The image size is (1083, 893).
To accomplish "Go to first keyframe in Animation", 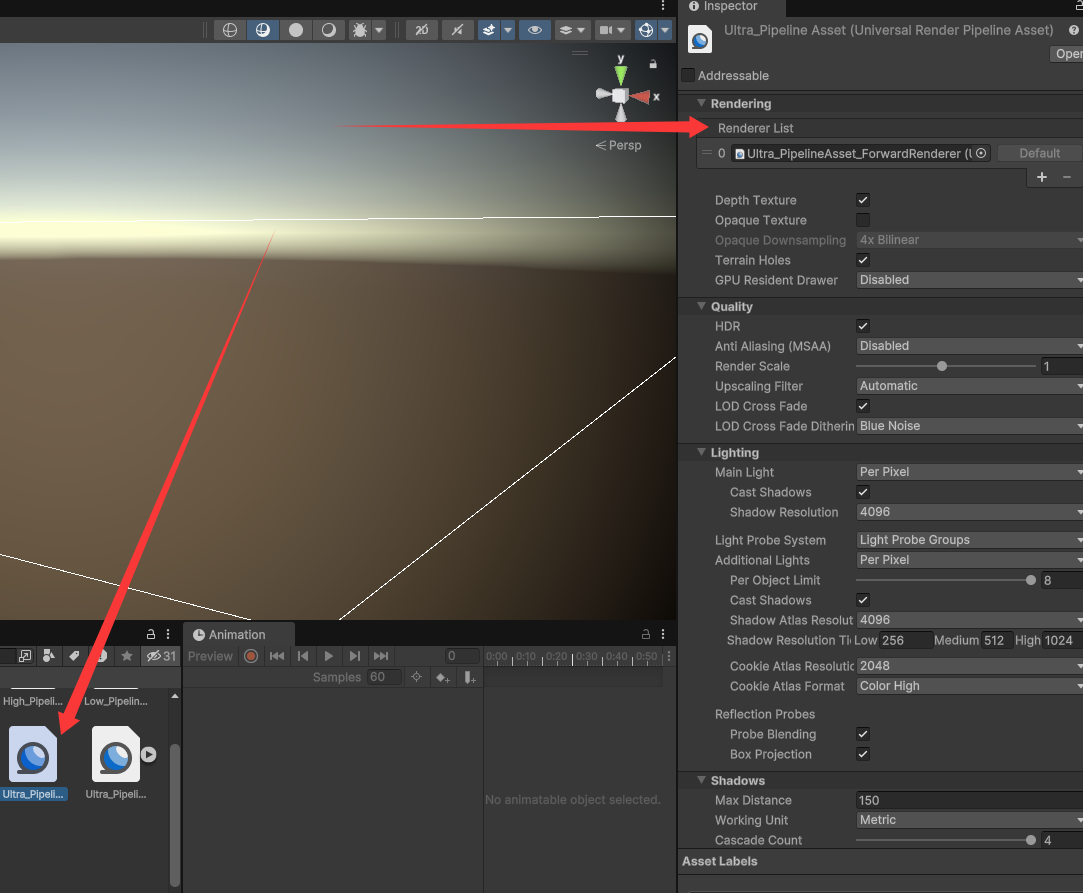I will coord(277,656).
